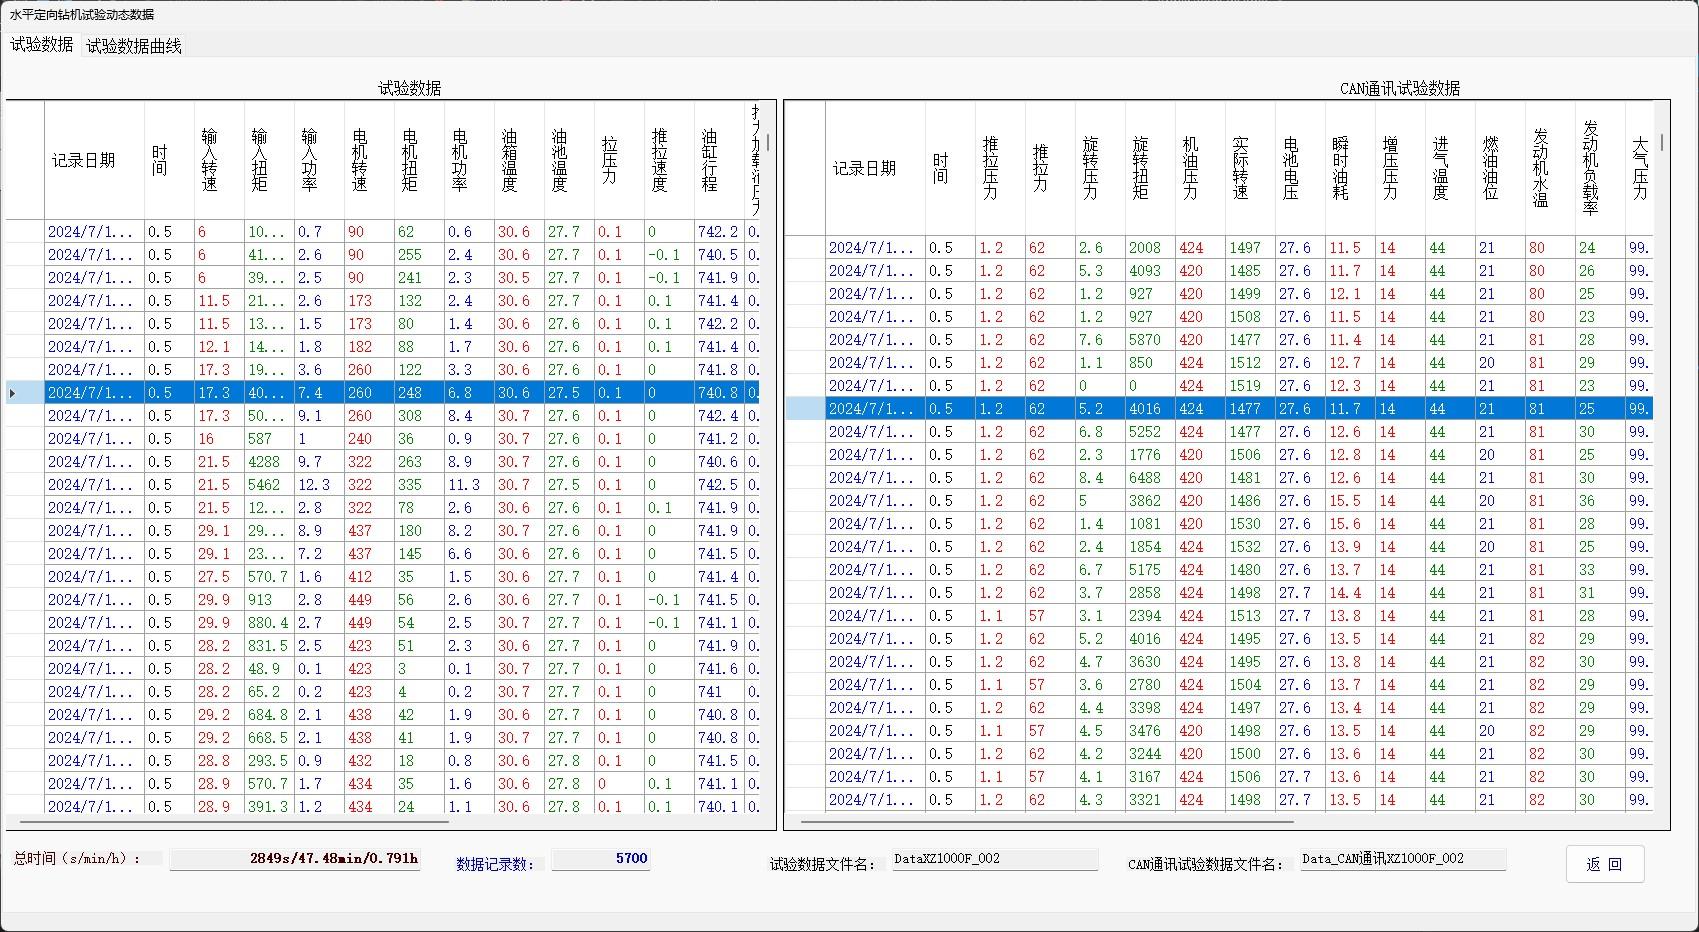Screen dimensions: 1699x932
Task: Click the 831.5 cell in left table
Action: tap(269, 646)
